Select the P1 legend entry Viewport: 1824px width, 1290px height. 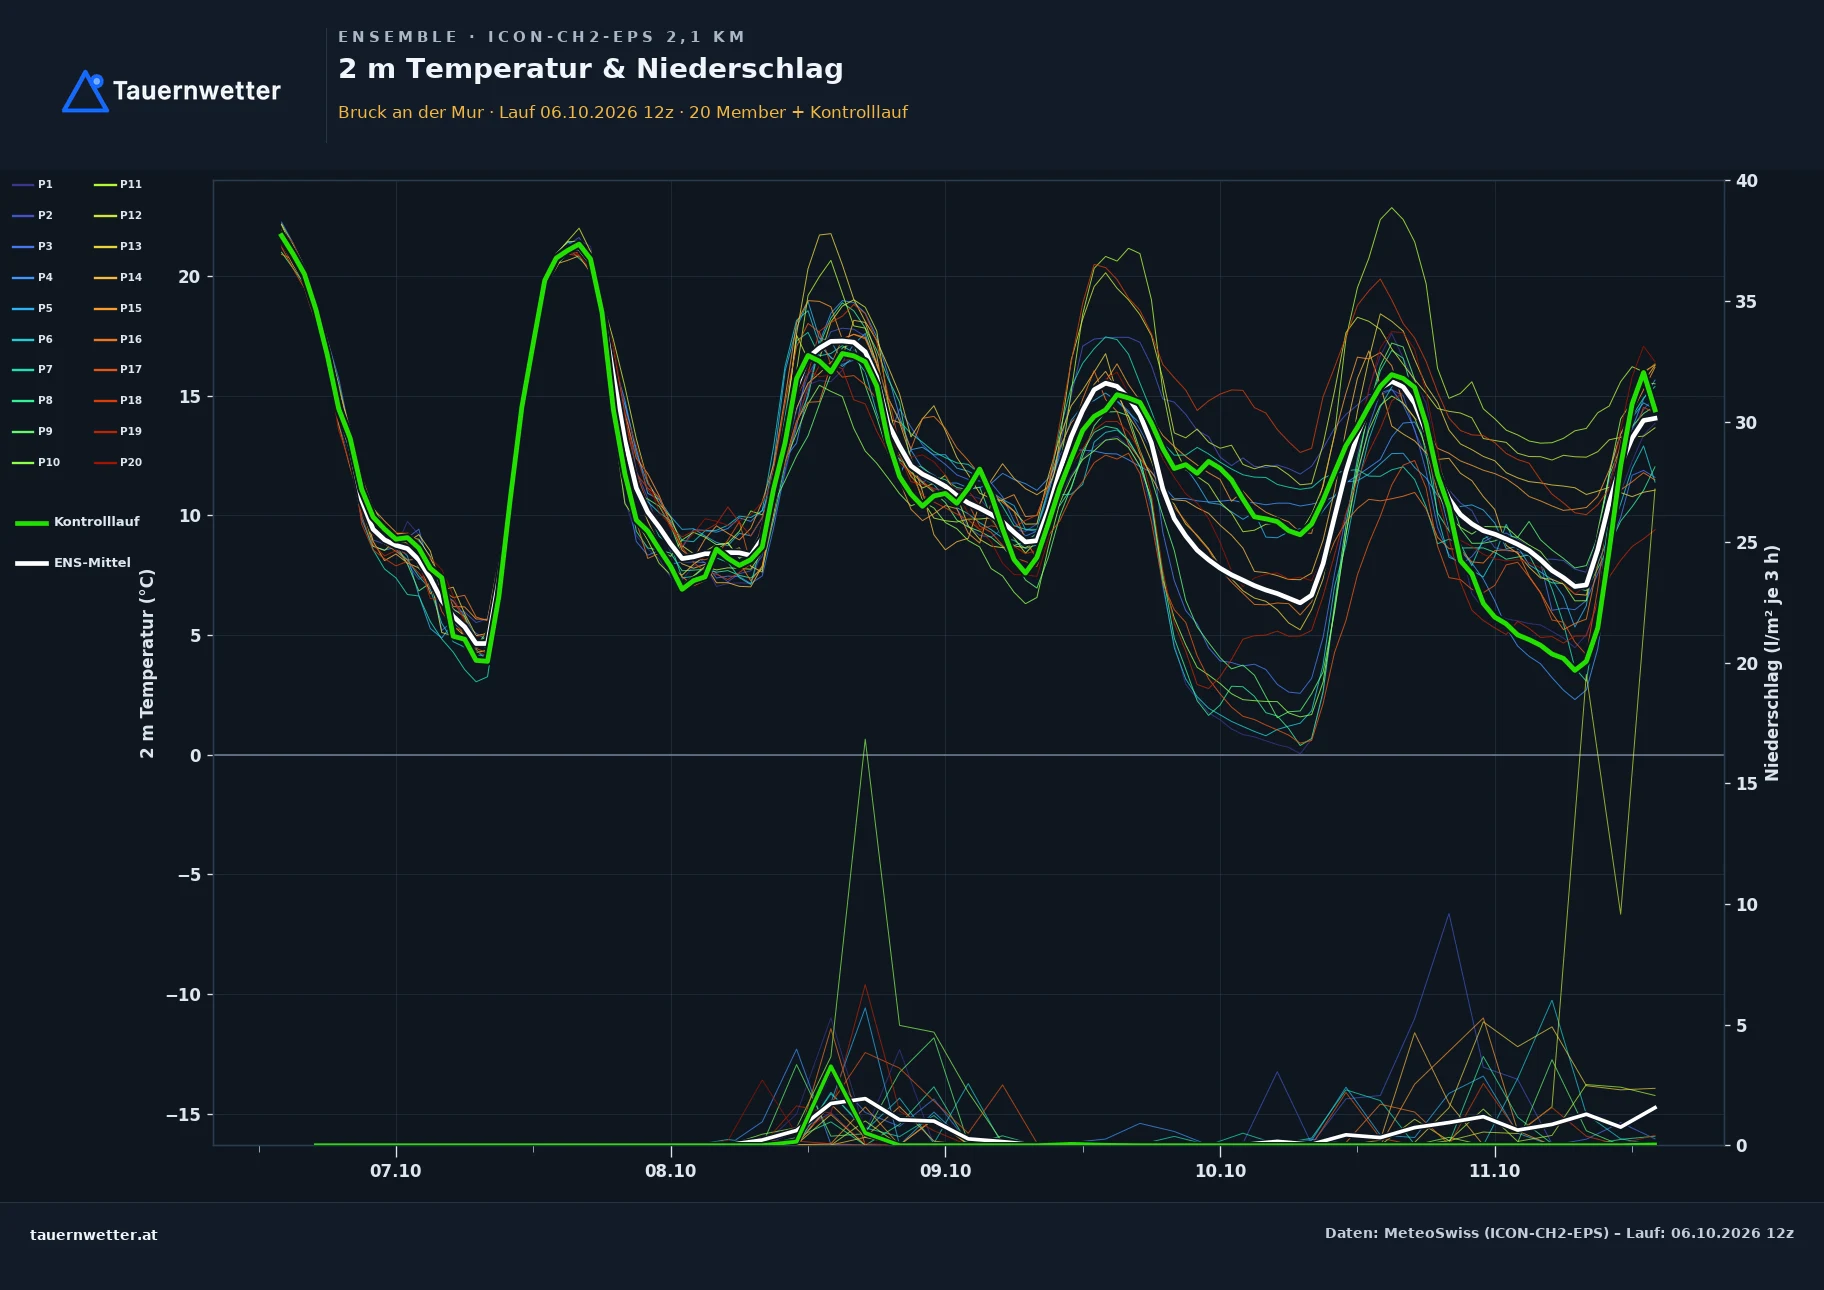point(33,184)
